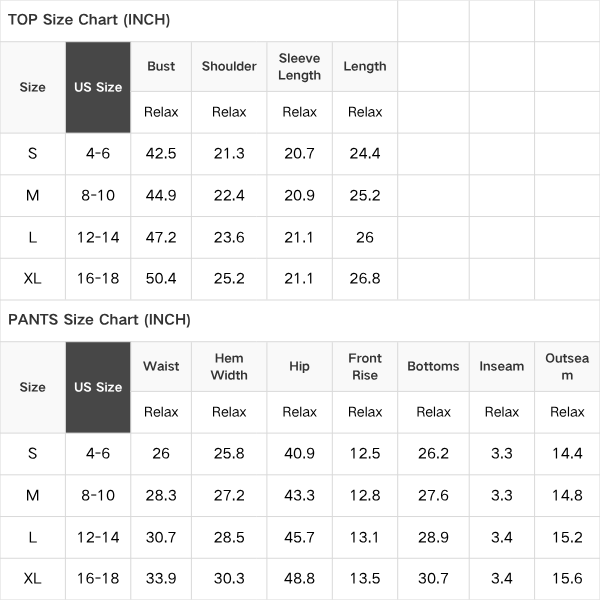The width and height of the screenshot is (600, 600).
Task: Select the dark US Size header in top chart
Action: coord(98,87)
